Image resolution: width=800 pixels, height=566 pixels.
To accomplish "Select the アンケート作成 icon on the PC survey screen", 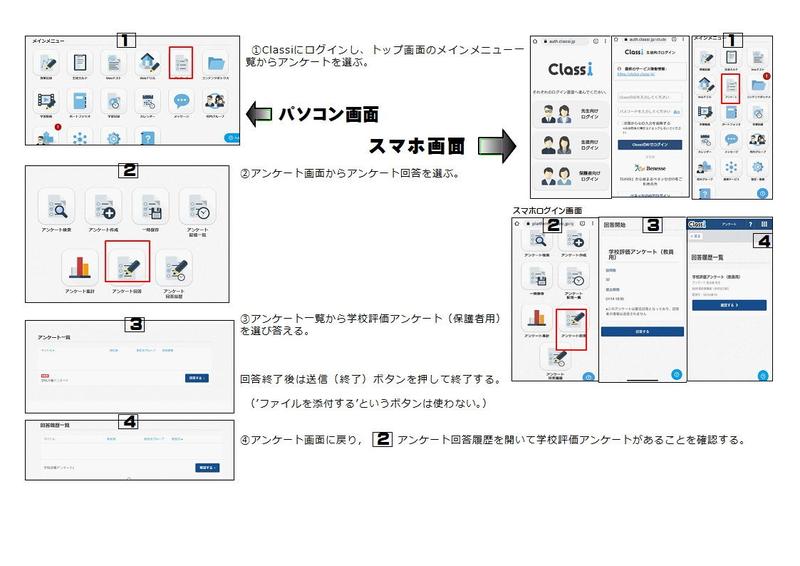I will (103, 207).
